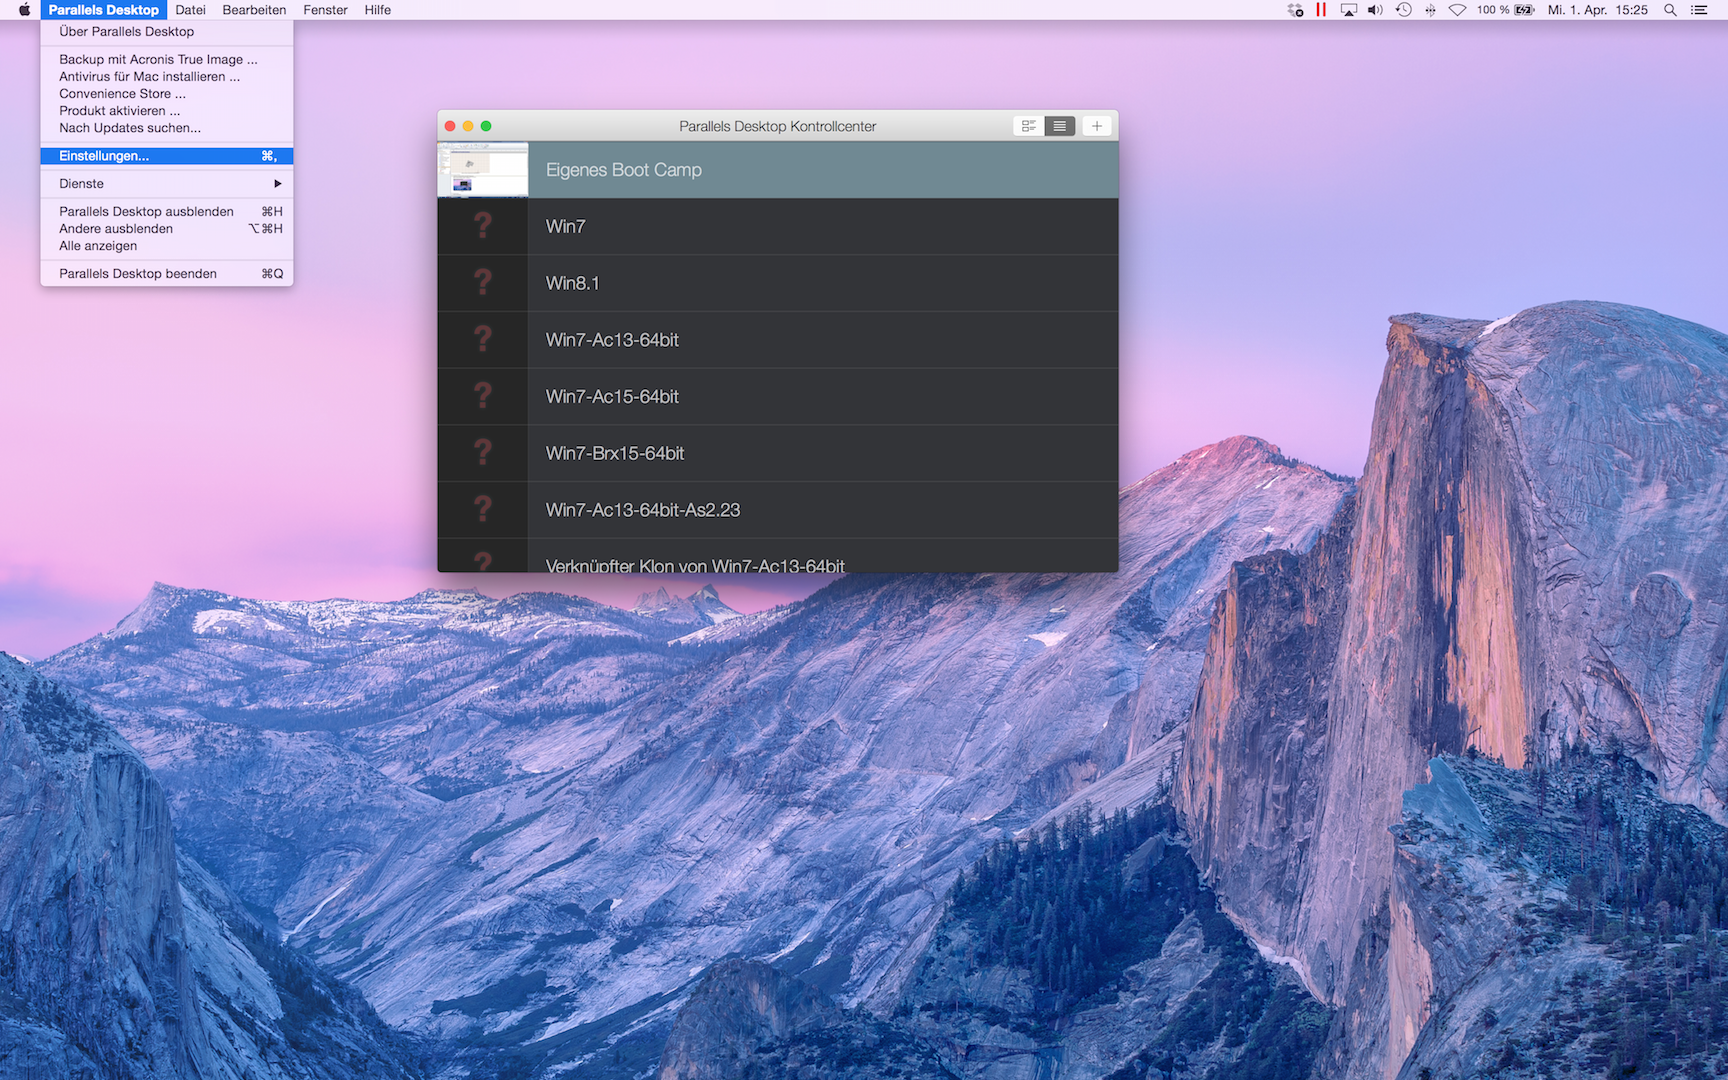The height and width of the screenshot is (1080, 1728).
Task: Open Notification Center list icon
Action: 1699,10
